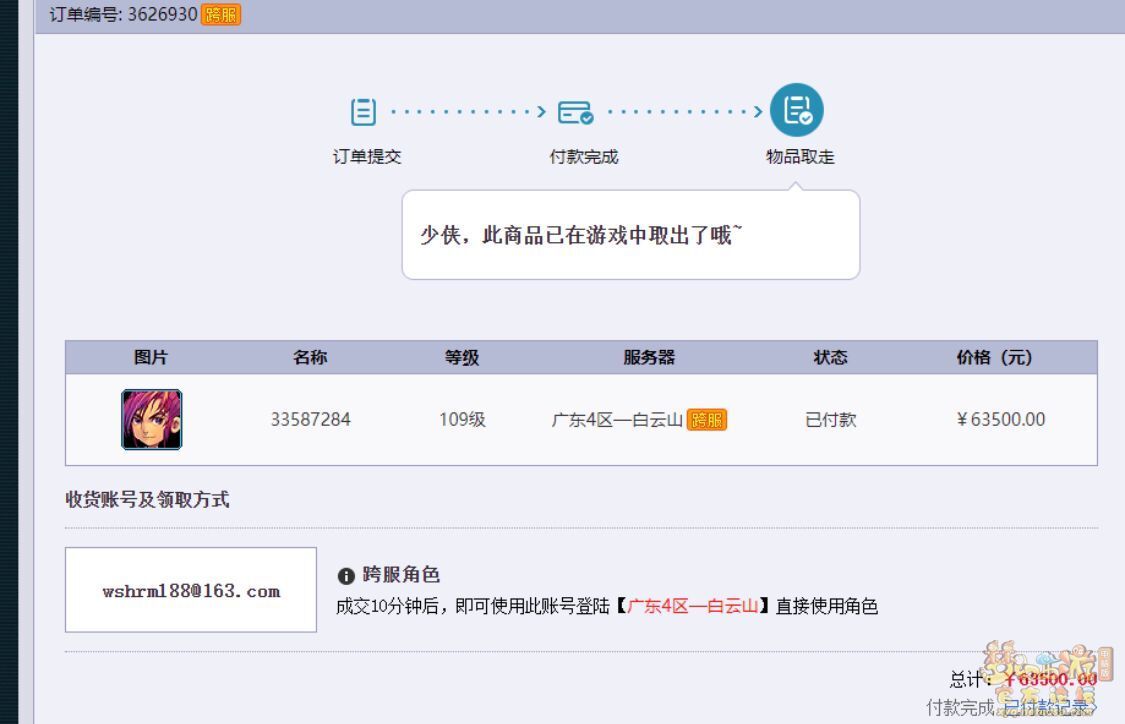
Task: Click the 名称 column header
Action: (310, 357)
